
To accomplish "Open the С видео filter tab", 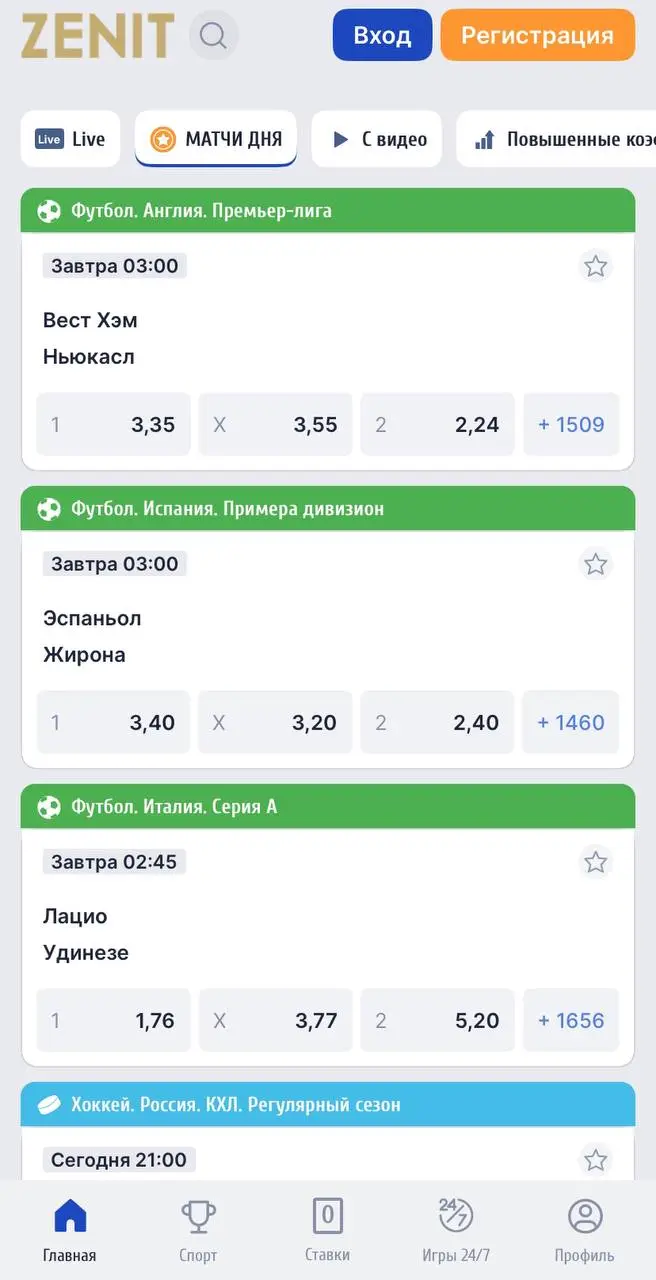I will [376, 139].
